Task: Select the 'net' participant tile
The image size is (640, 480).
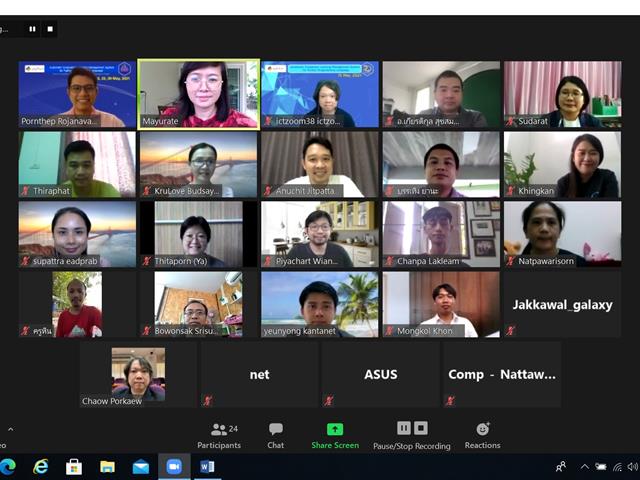Action: 260,375
